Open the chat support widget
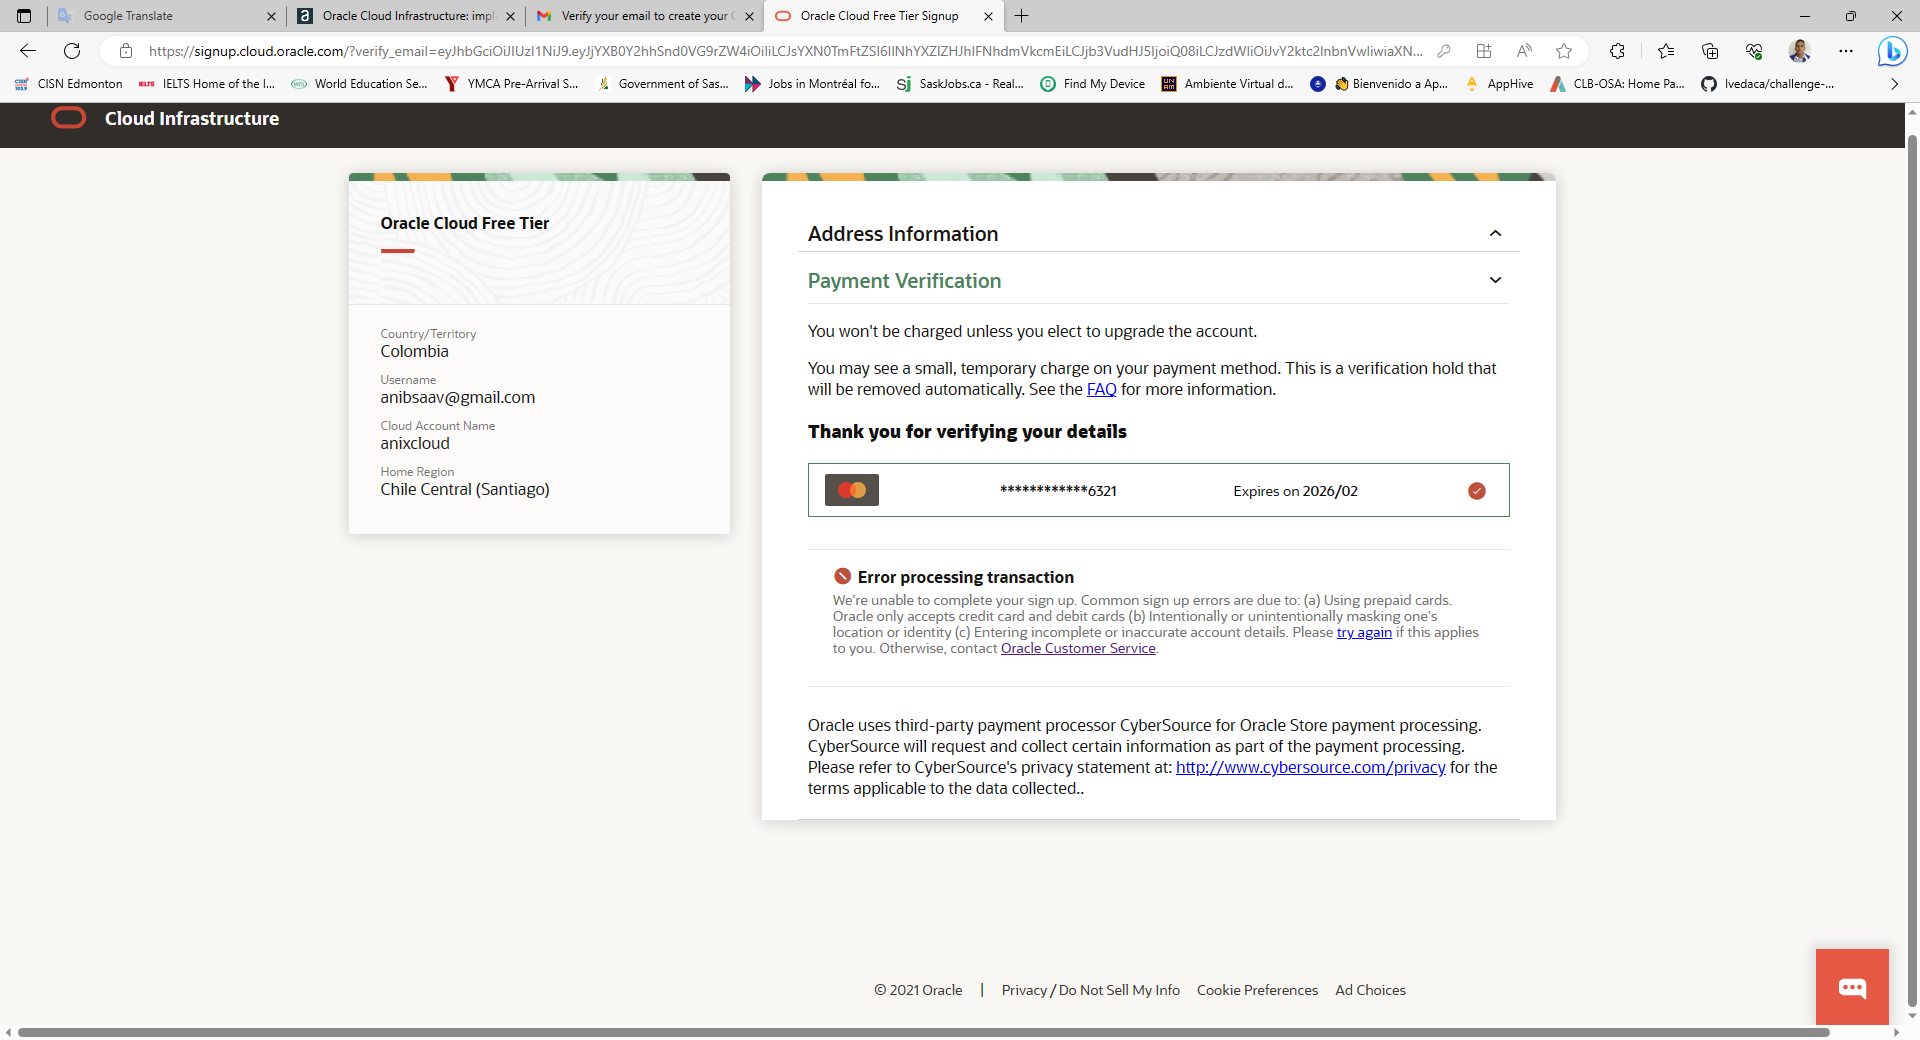 tap(1852, 987)
